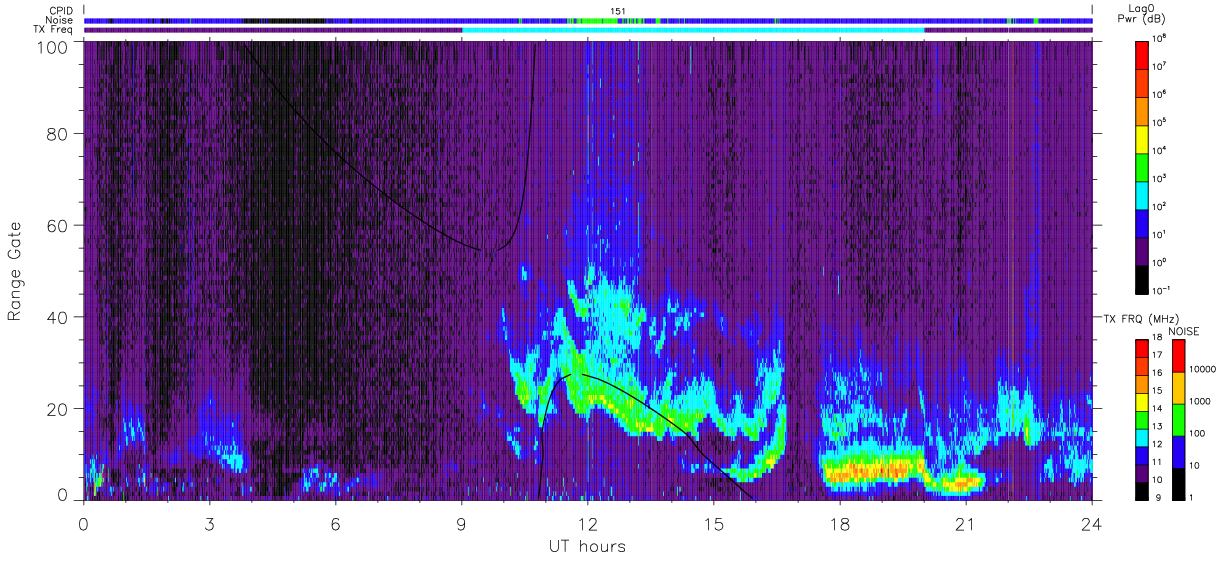
Task: Click the 'NOISE' legend title
Action: pos(1185,330)
